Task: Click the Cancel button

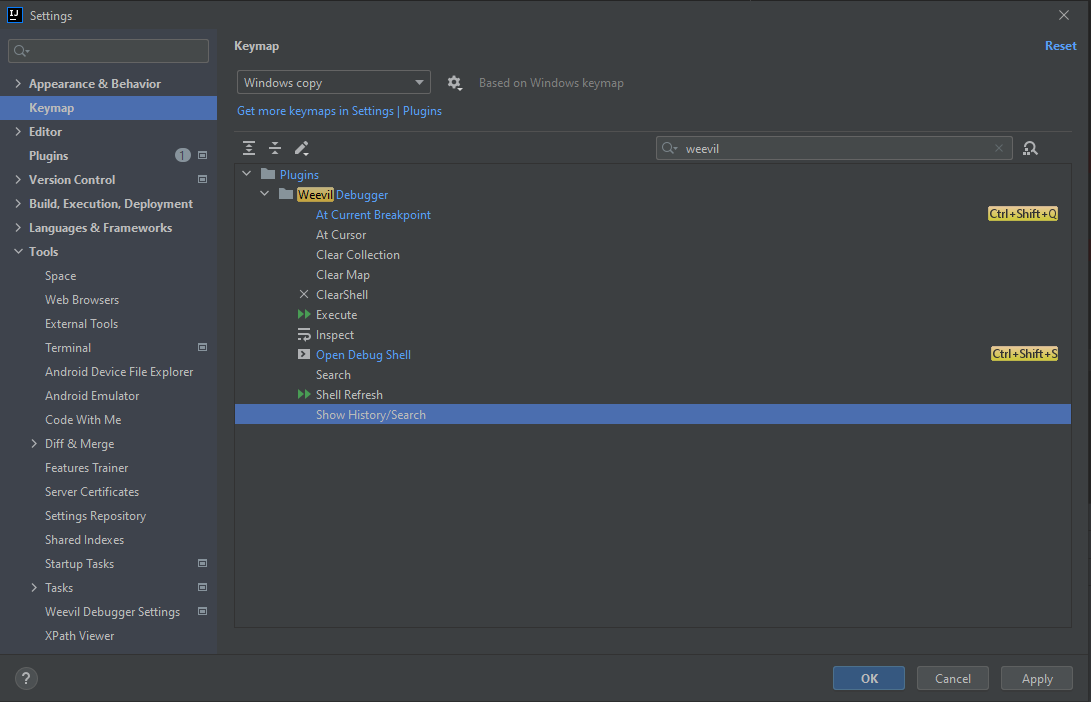Action: click(953, 678)
